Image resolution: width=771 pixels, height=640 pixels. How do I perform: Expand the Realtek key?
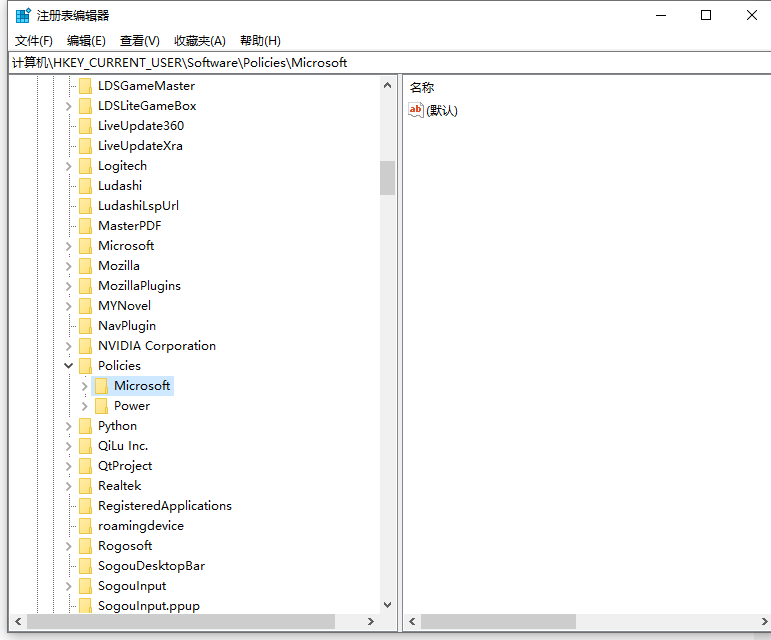click(x=69, y=486)
